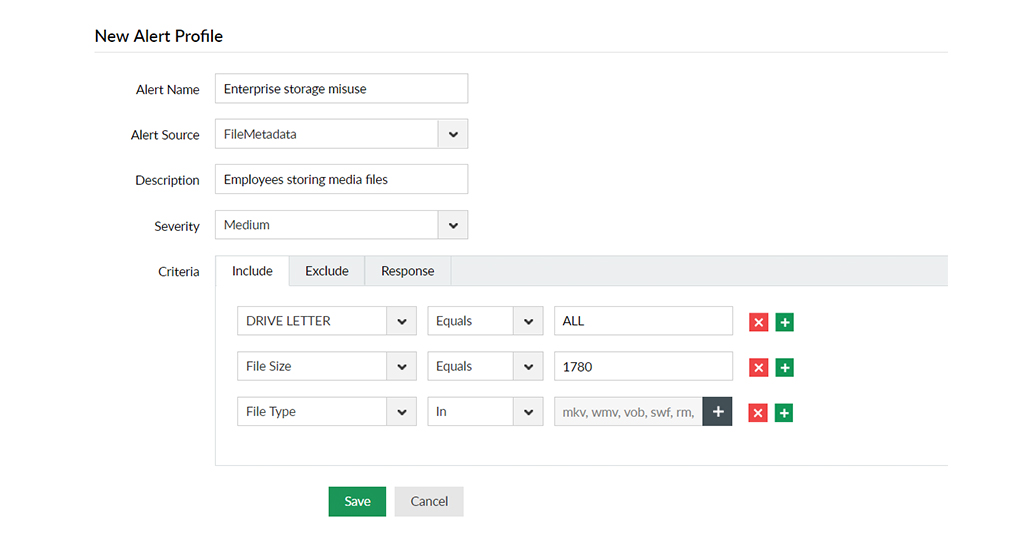Add a row after DRIVE LETTER criteria

point(785,322)
